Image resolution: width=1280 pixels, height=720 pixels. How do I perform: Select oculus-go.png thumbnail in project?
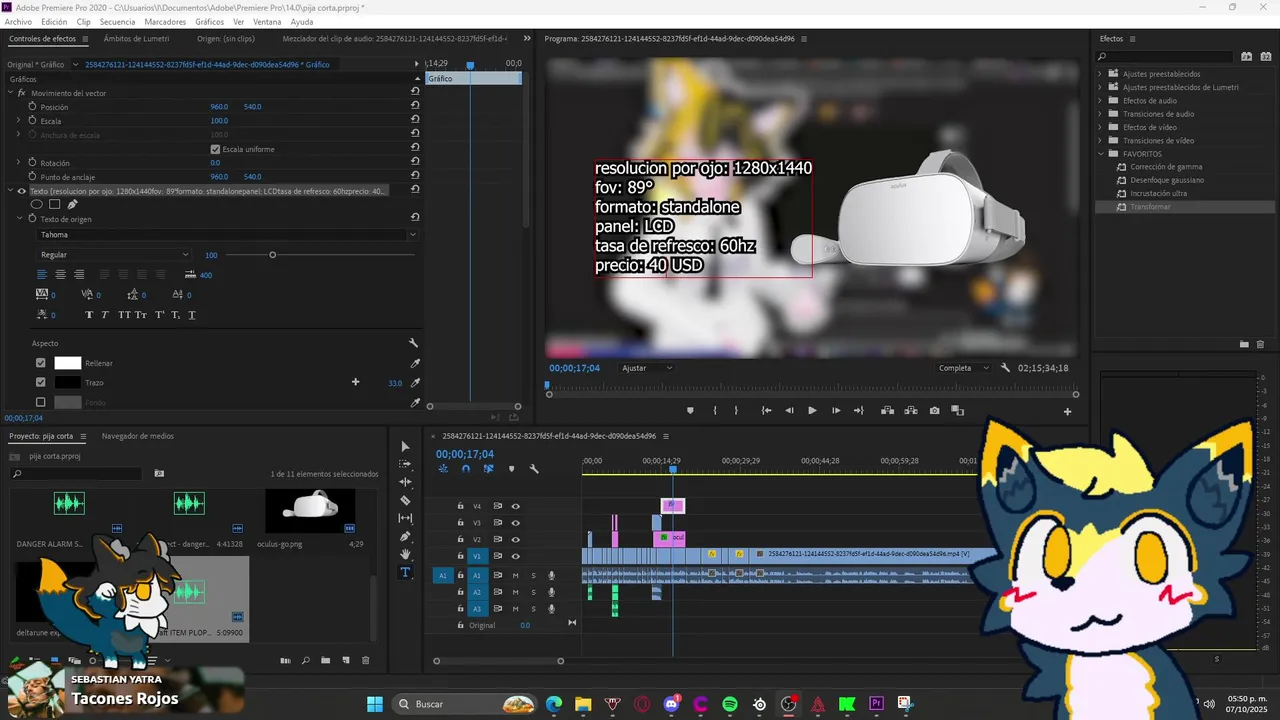tap(310, 510)
